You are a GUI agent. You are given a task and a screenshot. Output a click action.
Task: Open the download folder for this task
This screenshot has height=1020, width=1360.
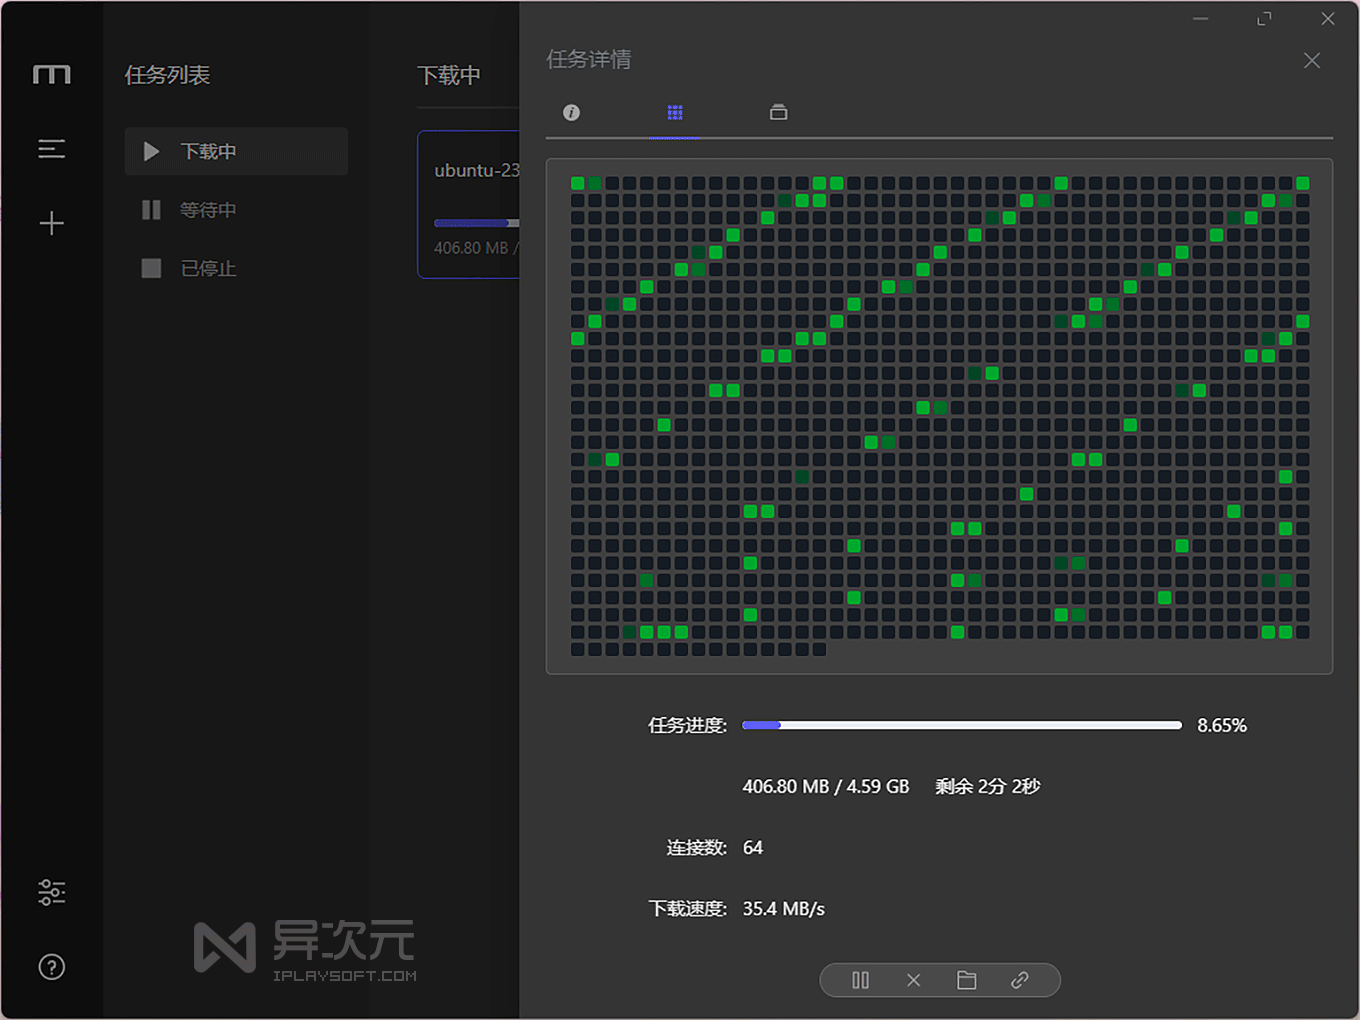[966, 980]
